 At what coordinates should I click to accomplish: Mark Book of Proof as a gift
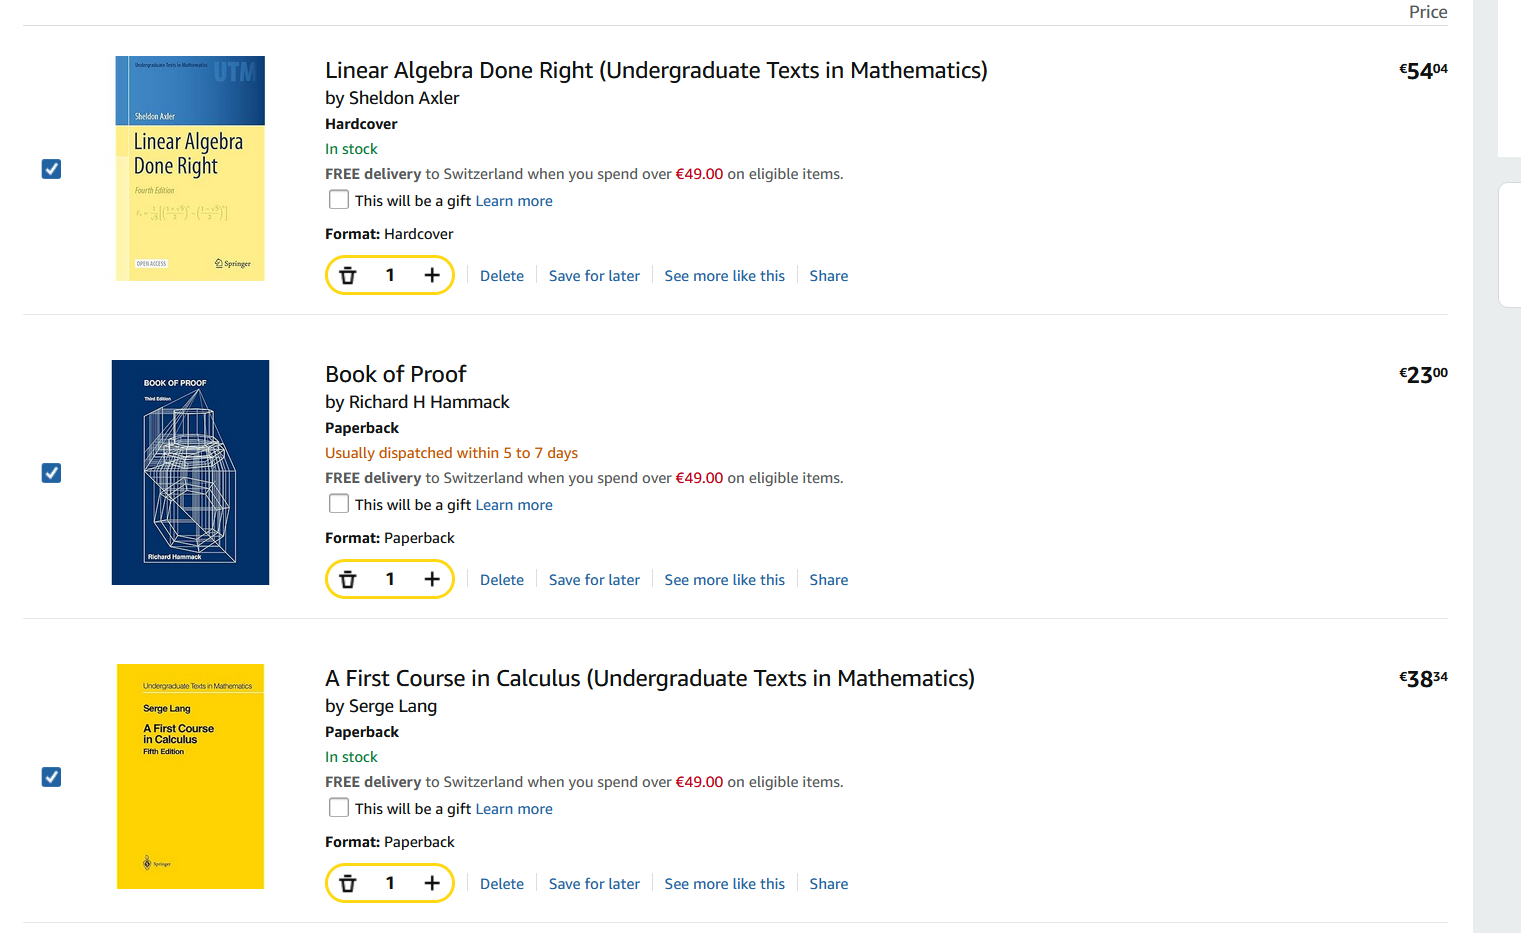point(339,504)
